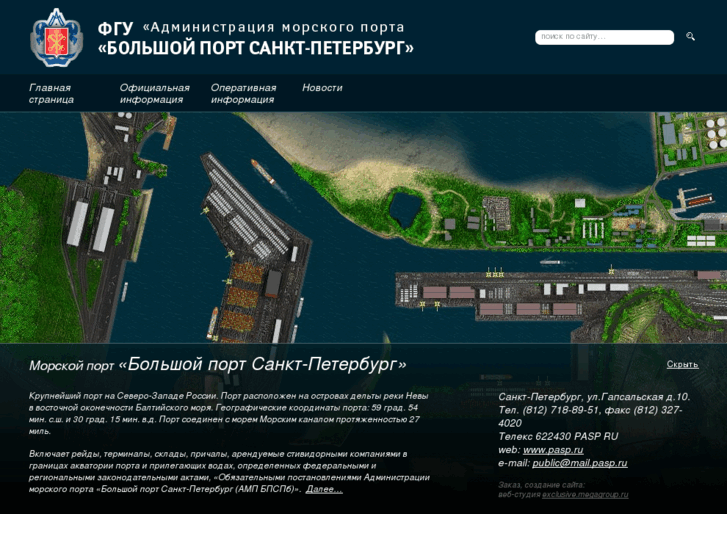This screenshot has height=545, width=727.
Task: Focus the «поиск по сайту» search field
Action: (604, 37)
